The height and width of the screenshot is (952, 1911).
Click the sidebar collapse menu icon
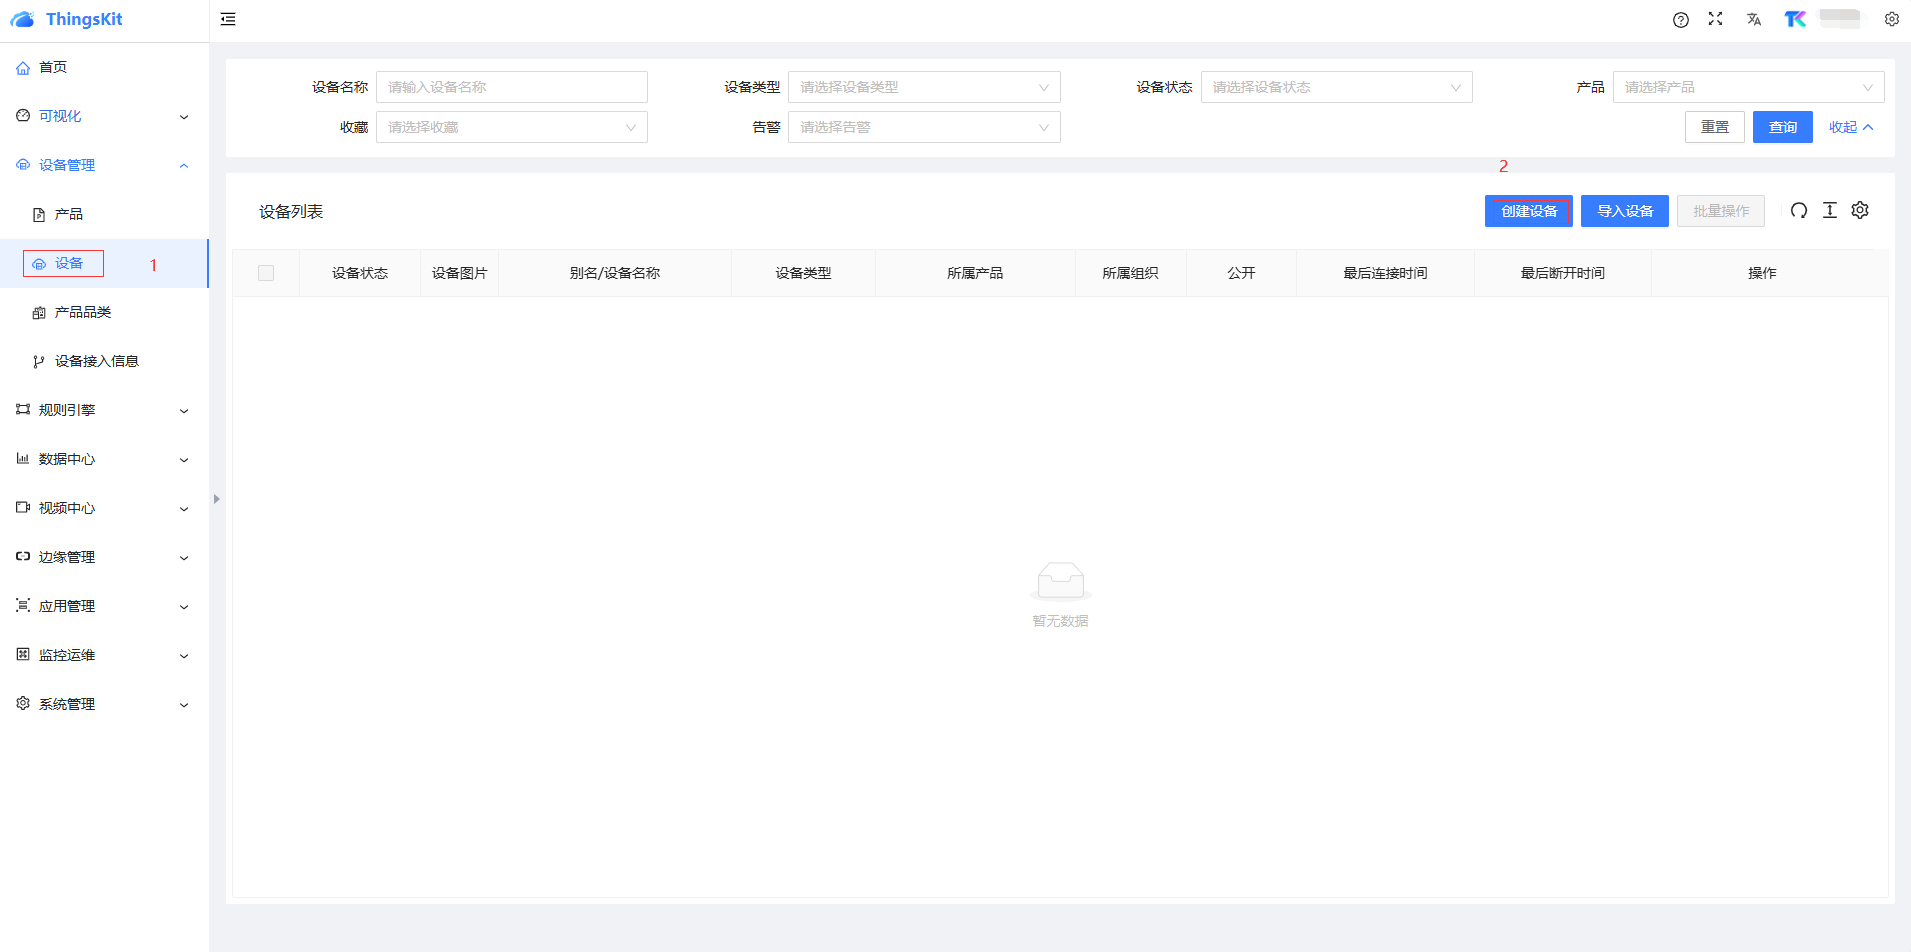[x=228, y=19]
